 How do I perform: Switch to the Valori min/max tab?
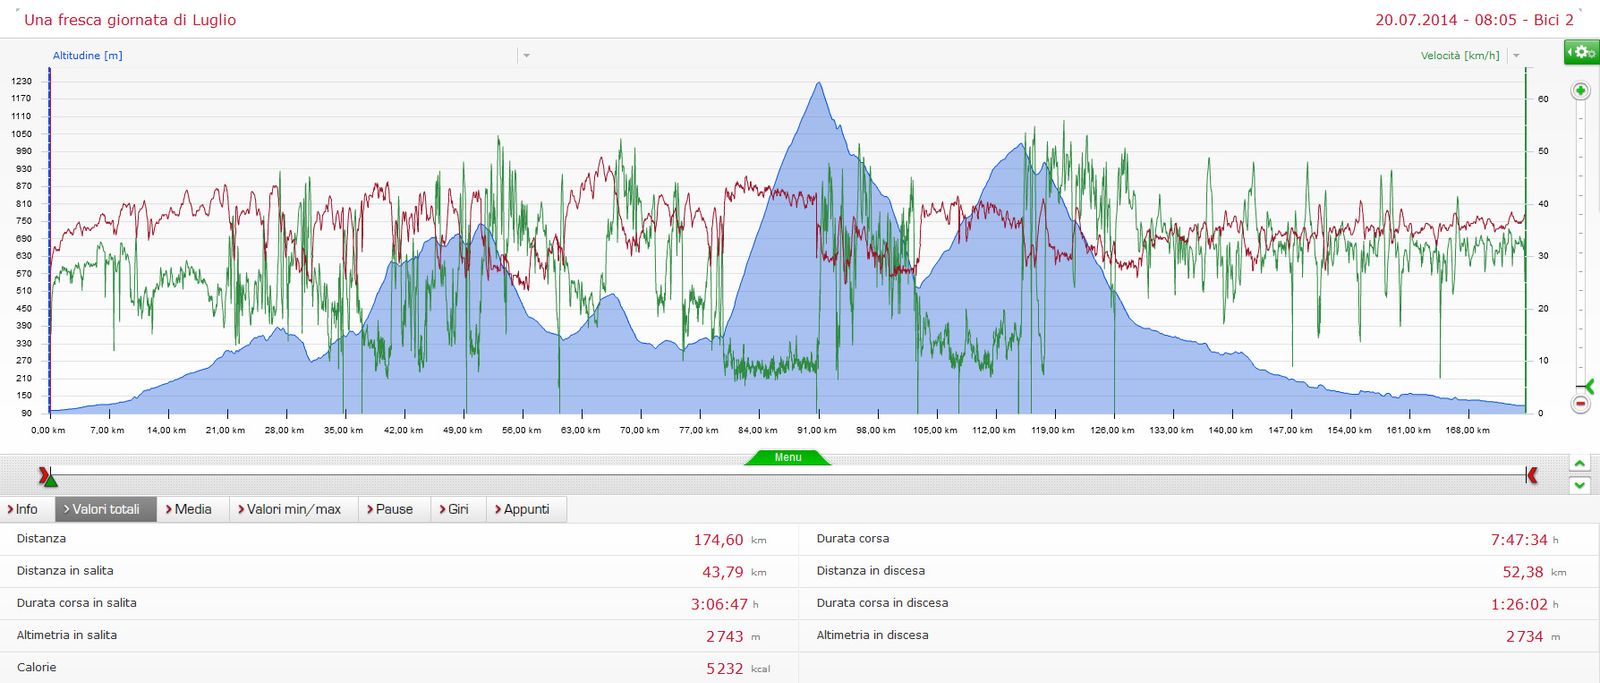click(293, 509)
